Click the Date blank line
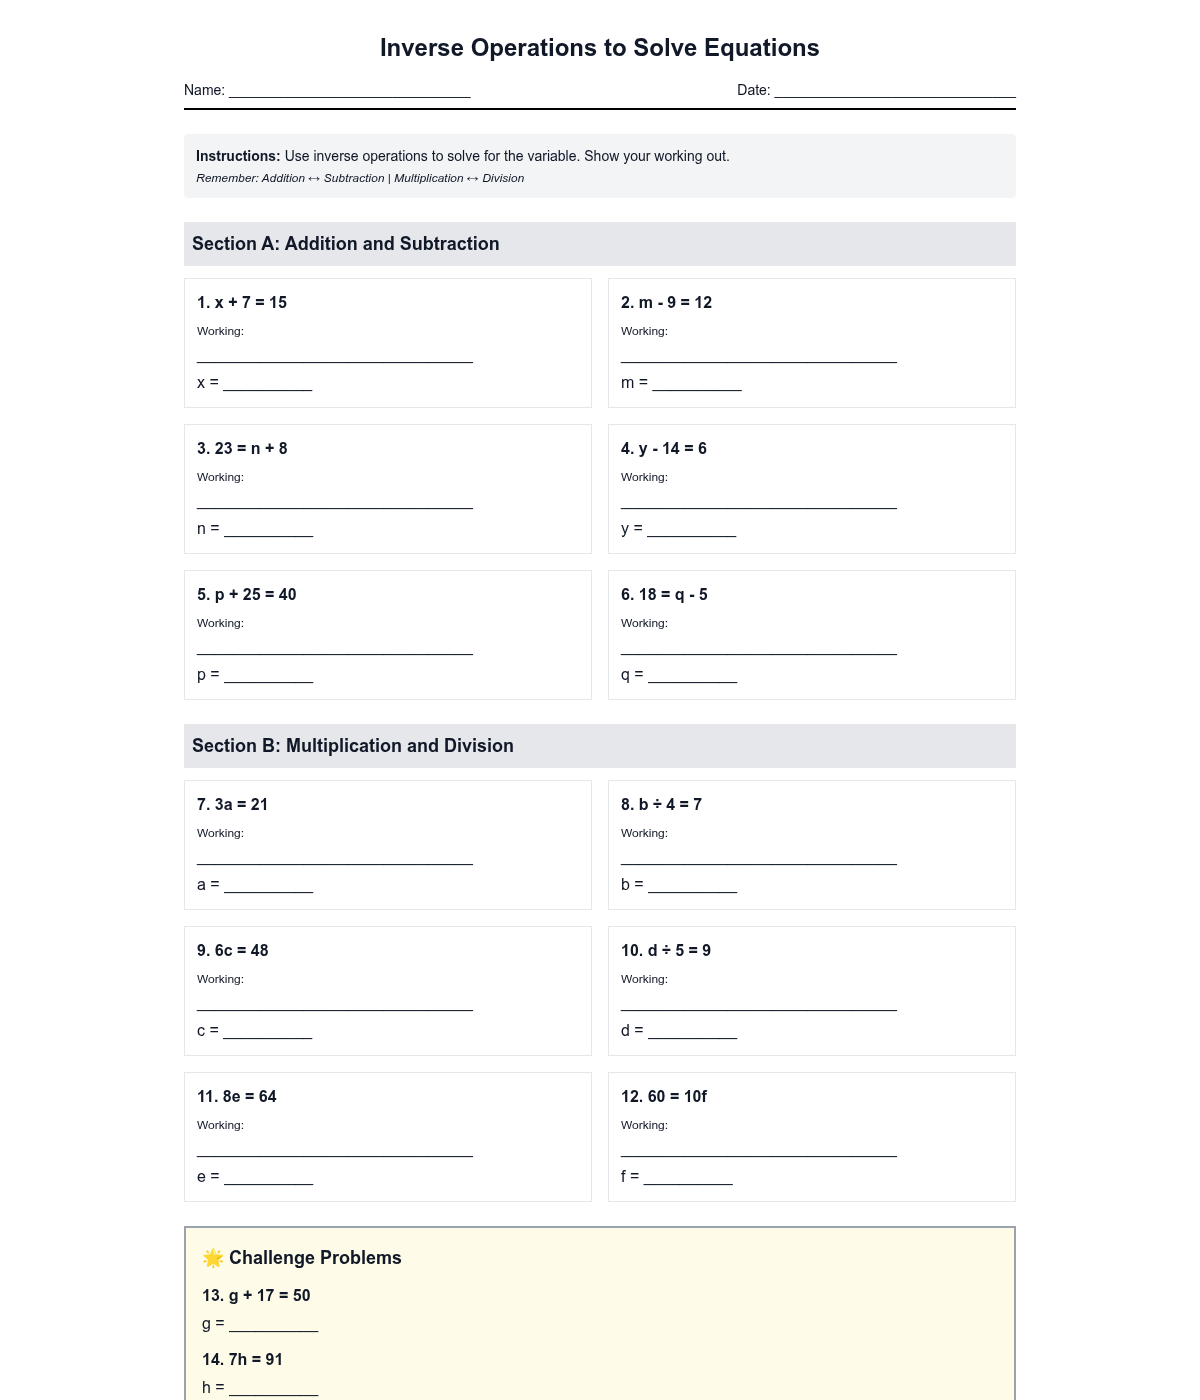The image size is (1200, 1400). [894, 91]
